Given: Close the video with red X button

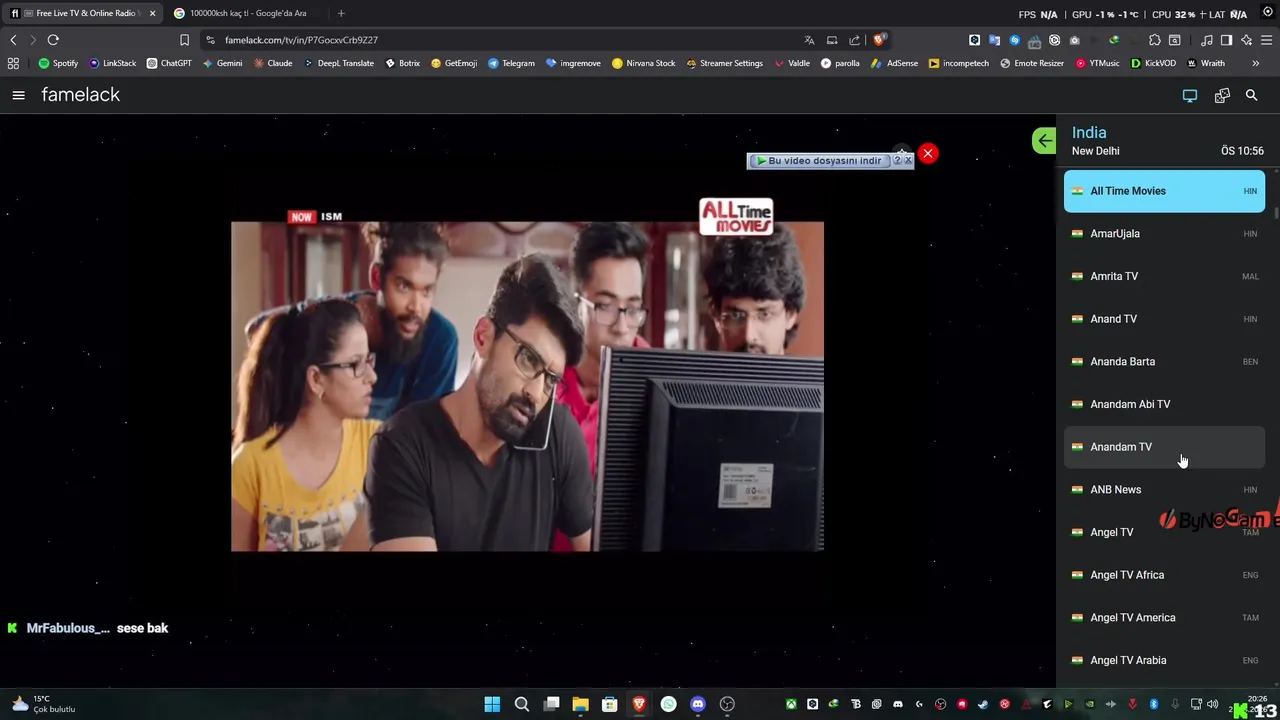Looking at the screenshot, I should click(x=928, y=153).
